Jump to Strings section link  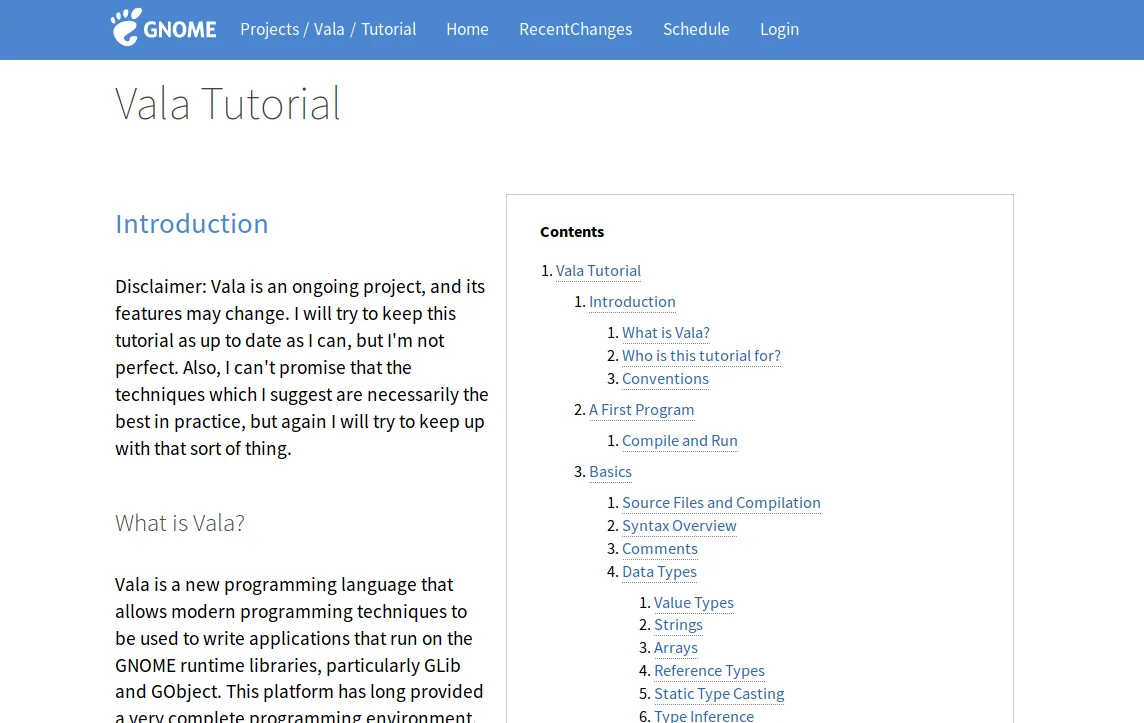pos(678,625)
